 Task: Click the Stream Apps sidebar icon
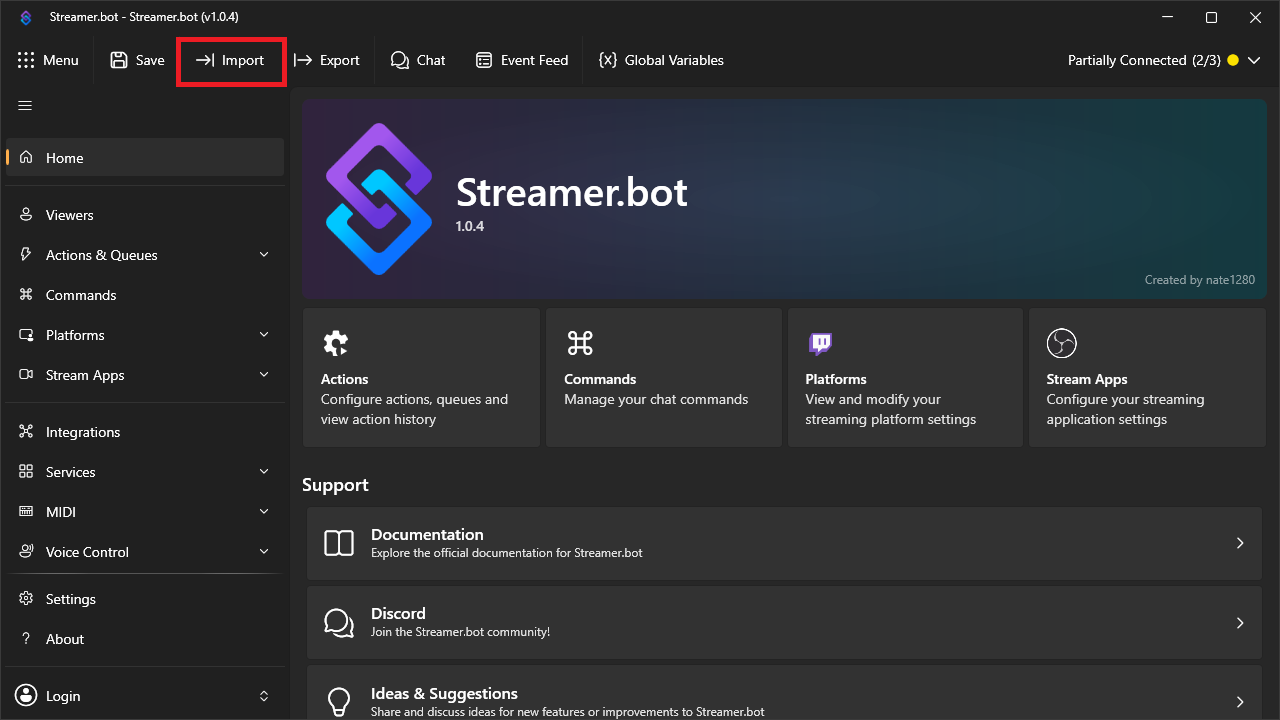point(26,375)
